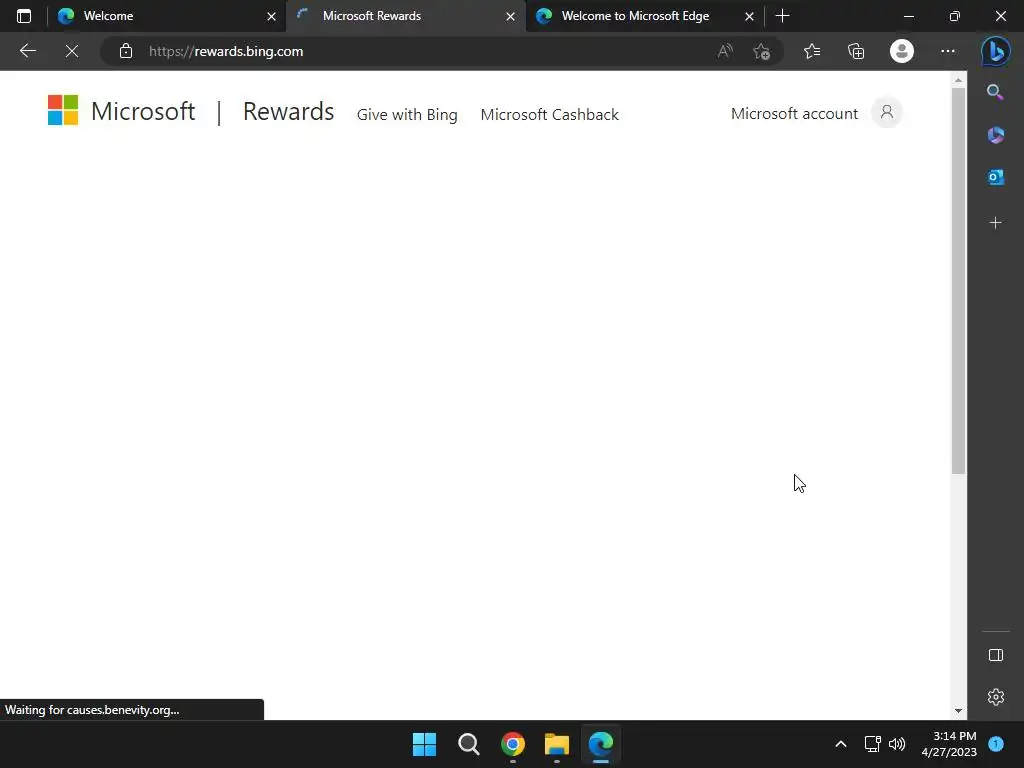Add this page to favorites
Image resolution: width=1024 pixels, height=768 pixels.
761,51
